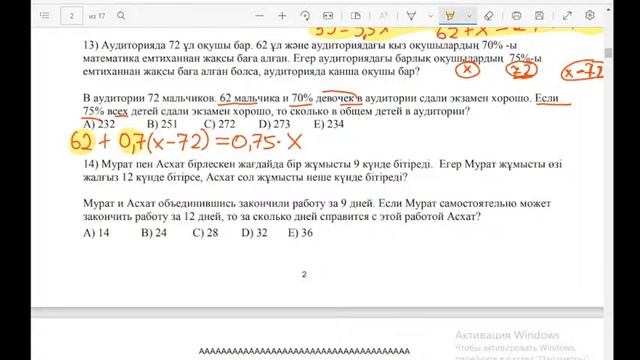Click answer option C) 28
The width and height of the screenshot is (640, 360).
coord(205,233)
